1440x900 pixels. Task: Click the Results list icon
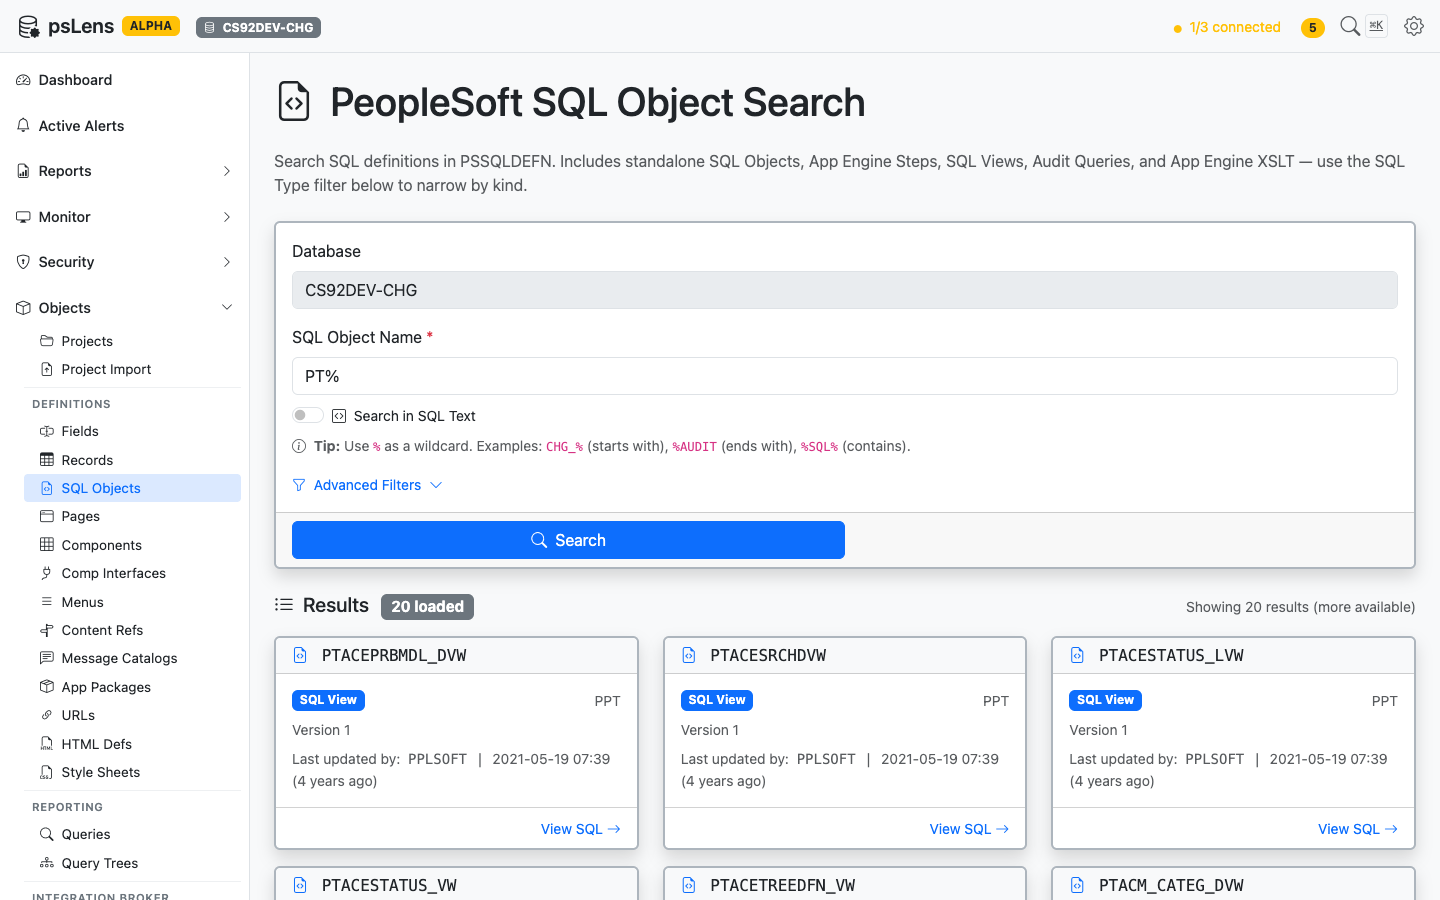(x=284, y=605)
